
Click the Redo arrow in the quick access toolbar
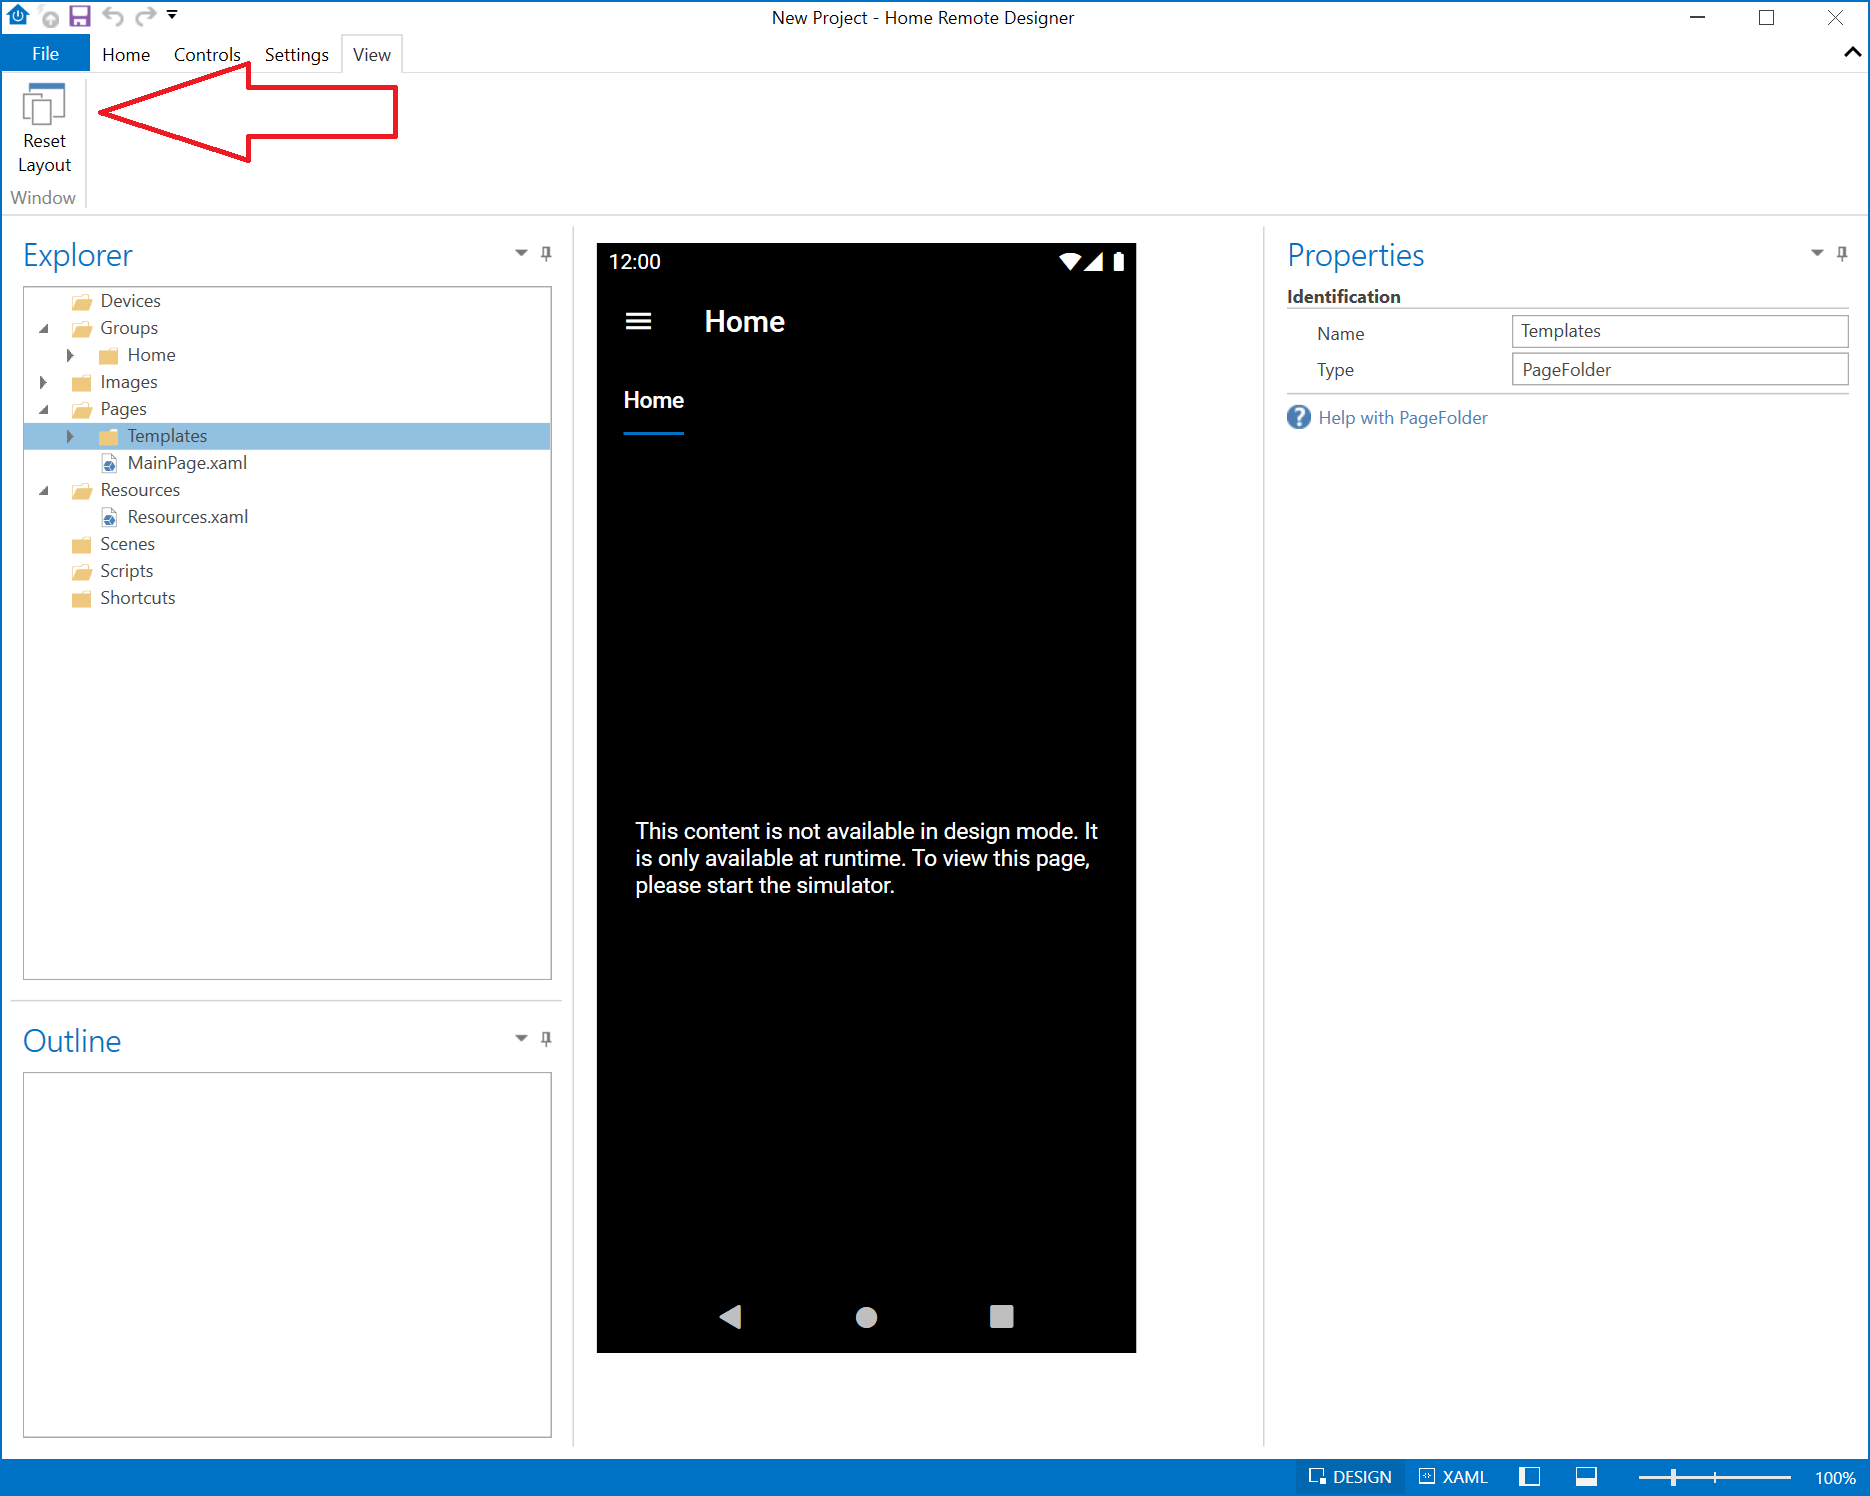click(x=145, y=16)
